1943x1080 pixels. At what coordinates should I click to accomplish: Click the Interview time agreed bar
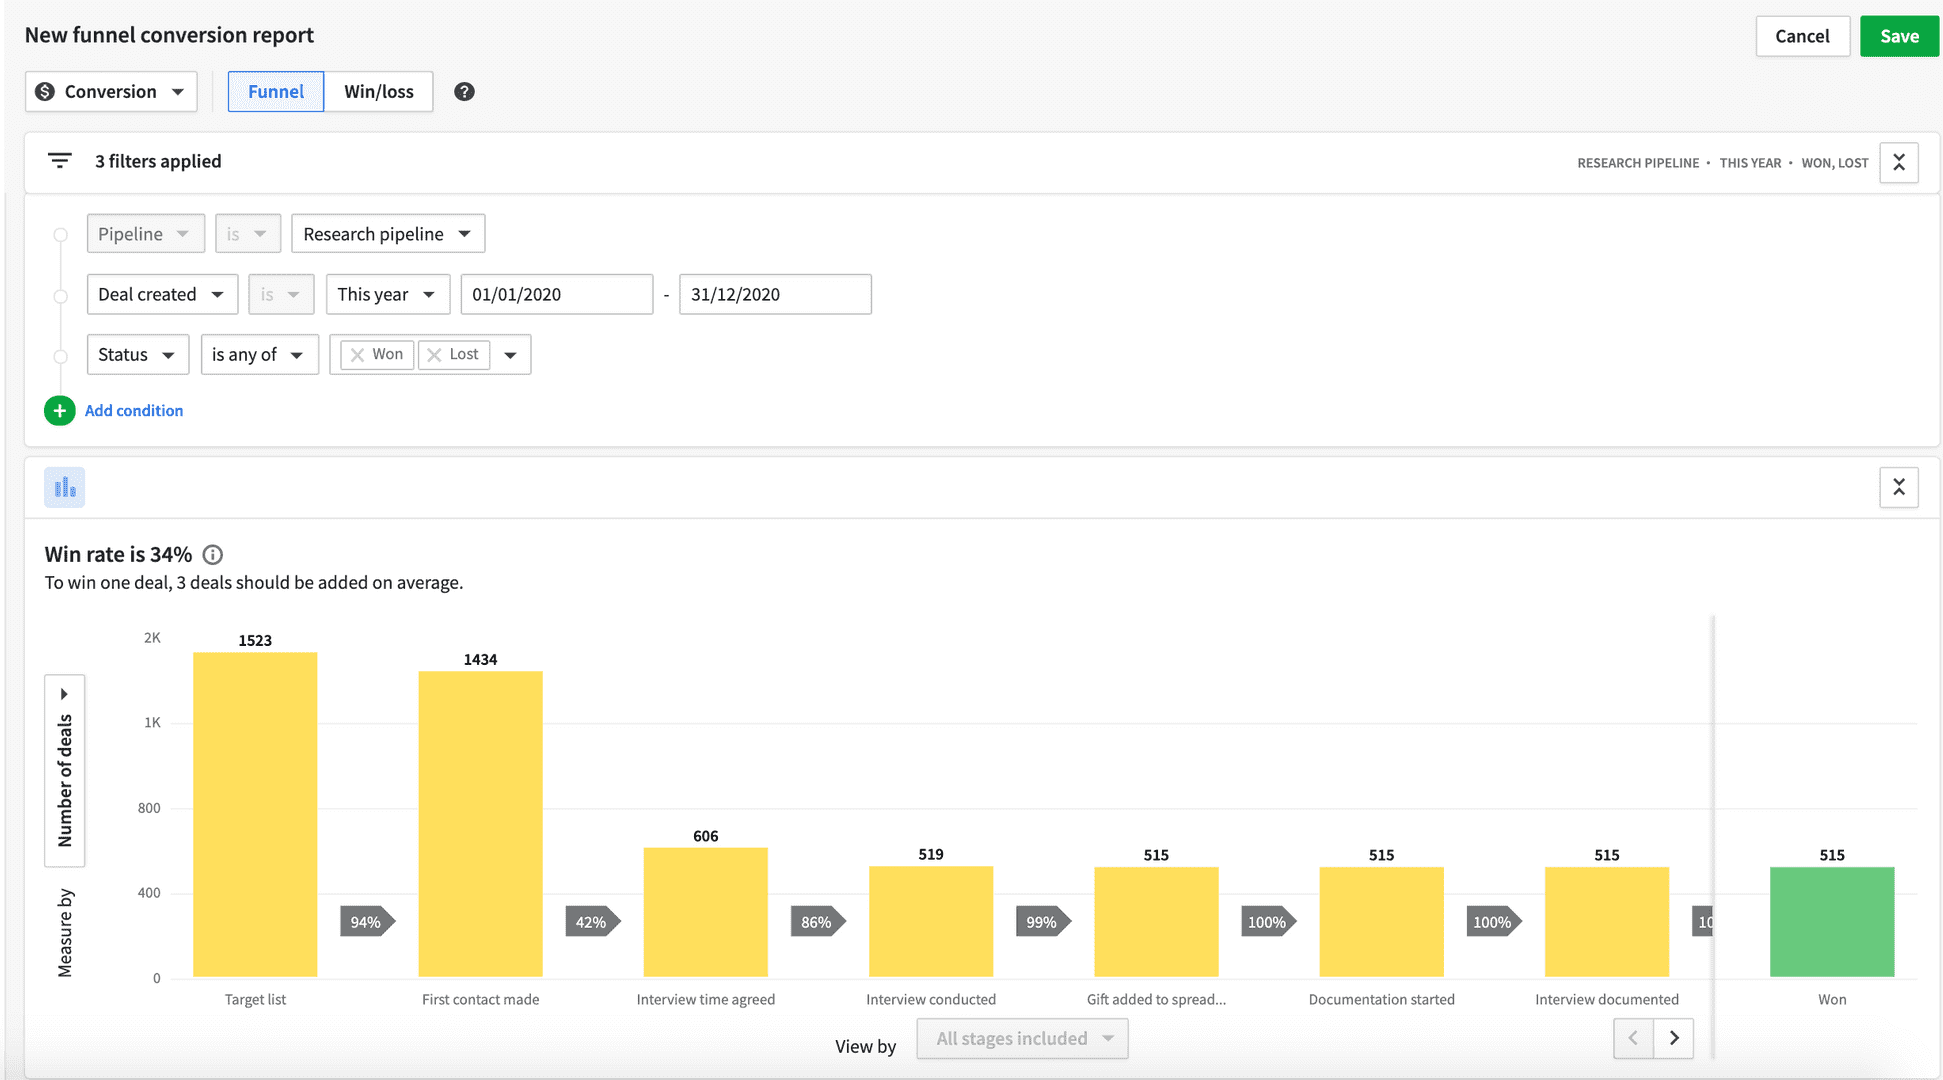click(x=706, y=912)
